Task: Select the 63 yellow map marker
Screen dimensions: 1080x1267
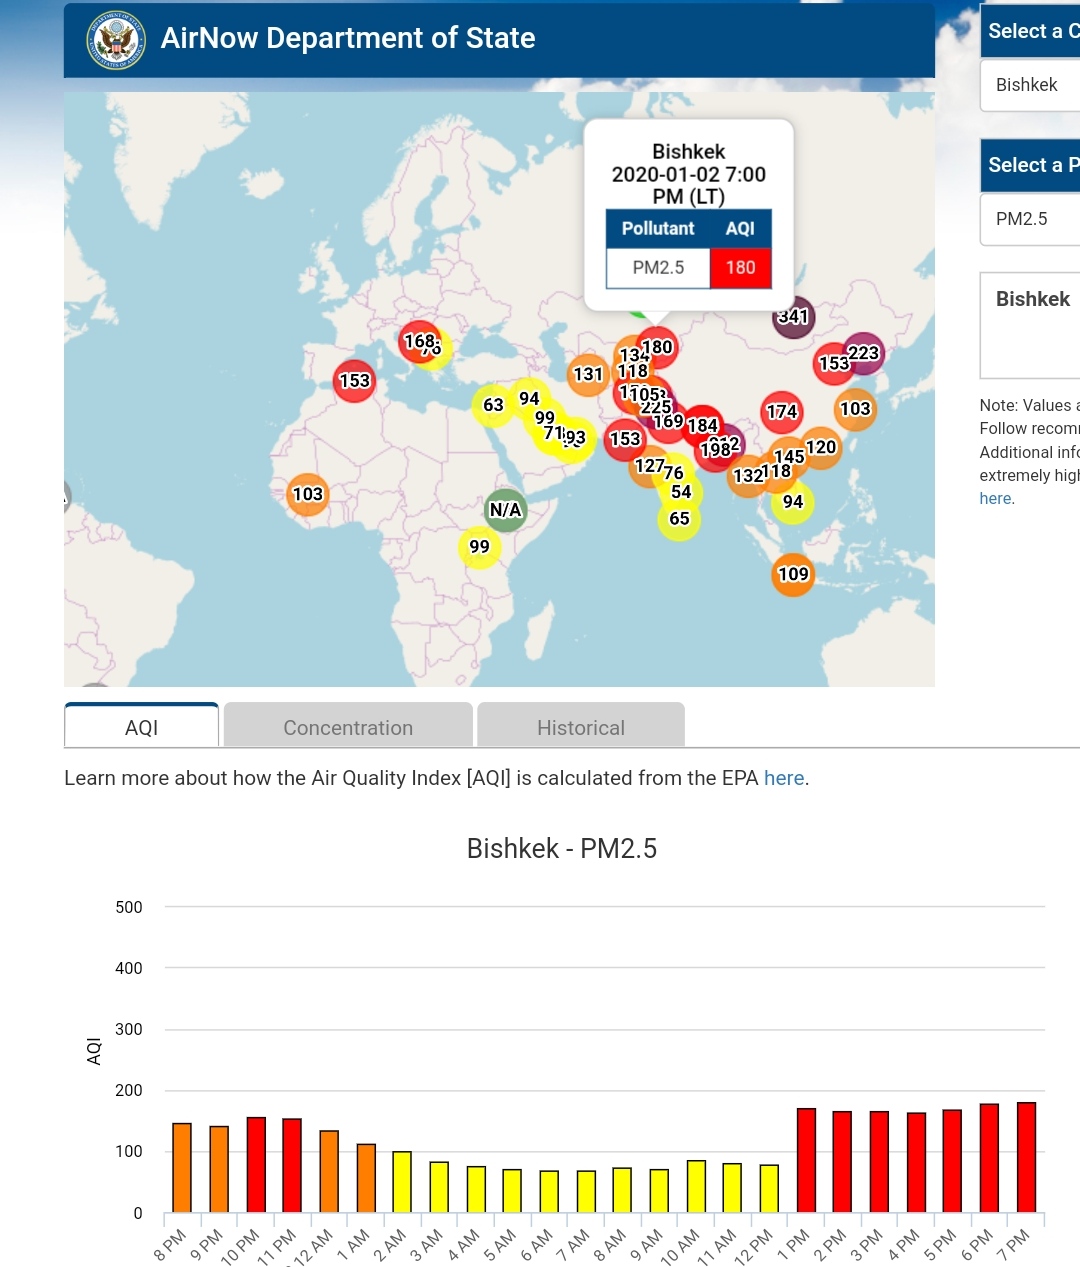Action: 493,405
